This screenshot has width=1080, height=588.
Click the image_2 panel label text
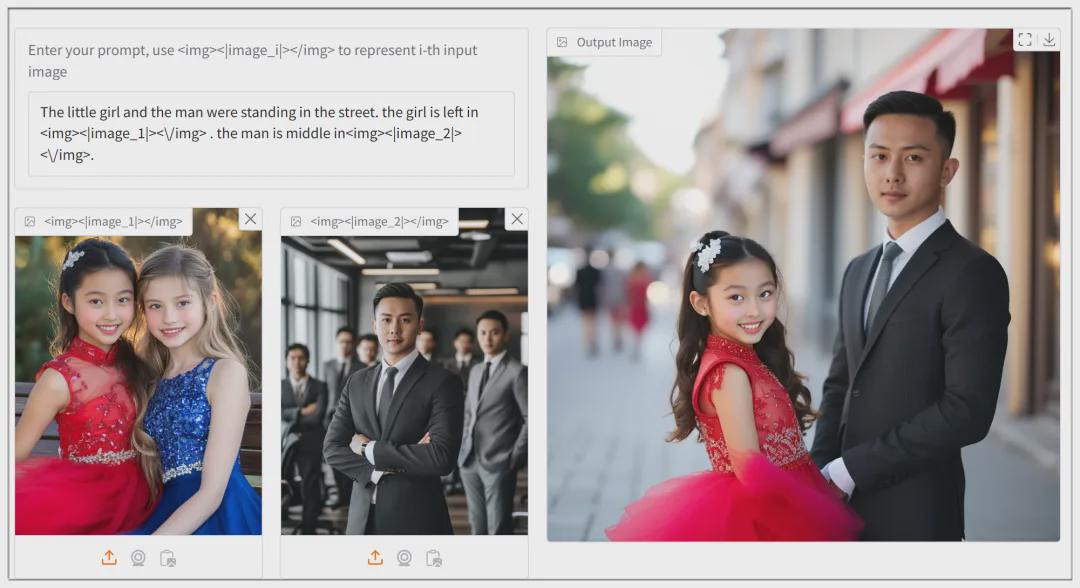tap(379, 222)
